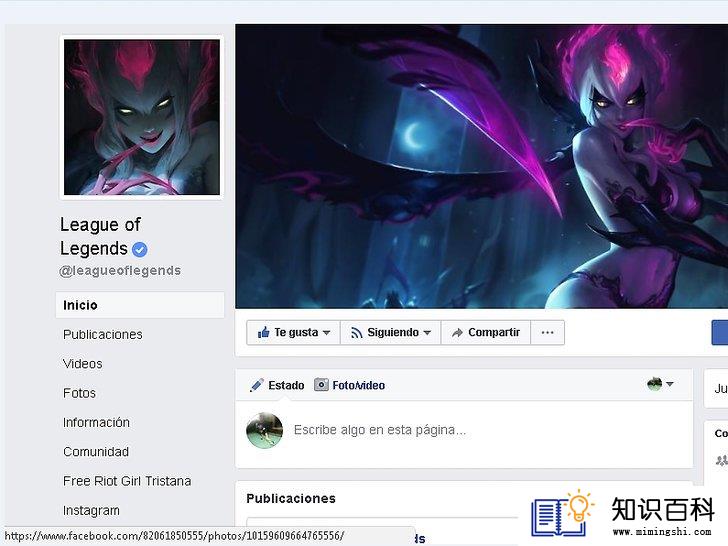Image resolution: width=728 pixels, height=546 pixels.
Task: Click the thumbs-up Te gusta icon
Action: [263, 332]
